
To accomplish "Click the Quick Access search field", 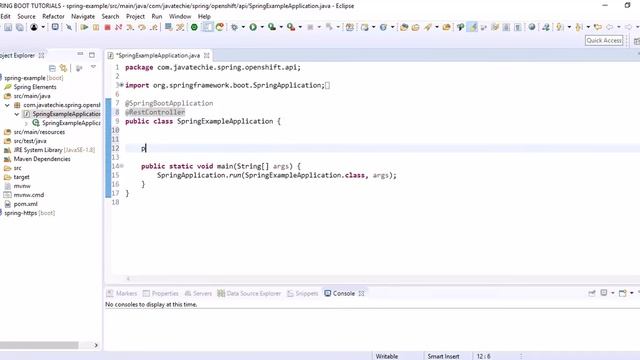I will [604, 40].
